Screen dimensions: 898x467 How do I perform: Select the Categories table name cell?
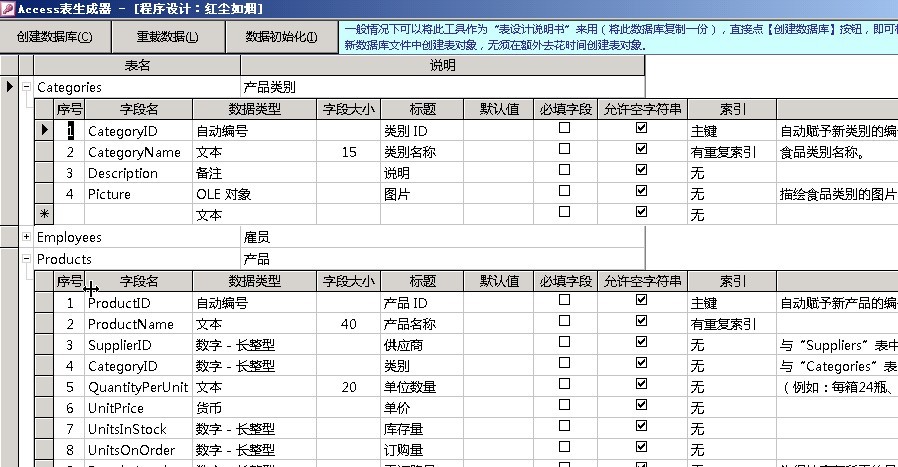click(137, 87)
